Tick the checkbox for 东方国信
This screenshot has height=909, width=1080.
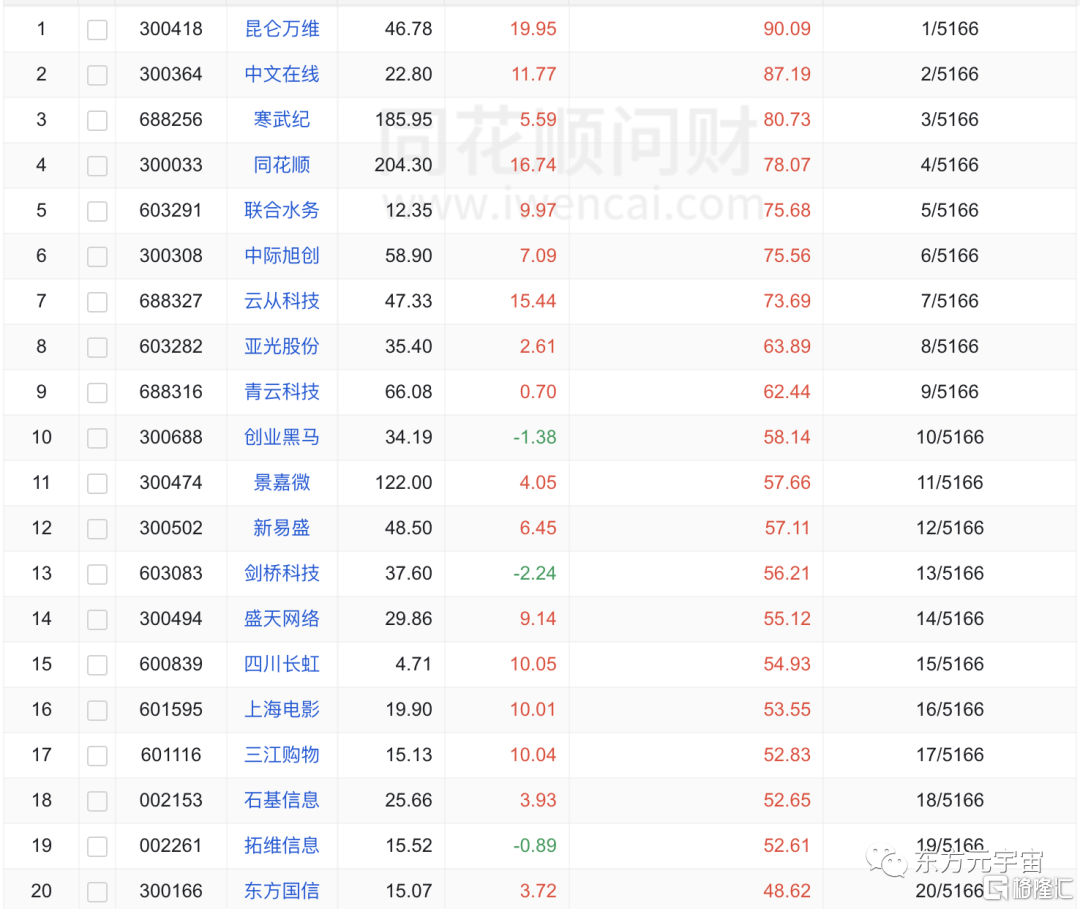[x=97, y=892]
